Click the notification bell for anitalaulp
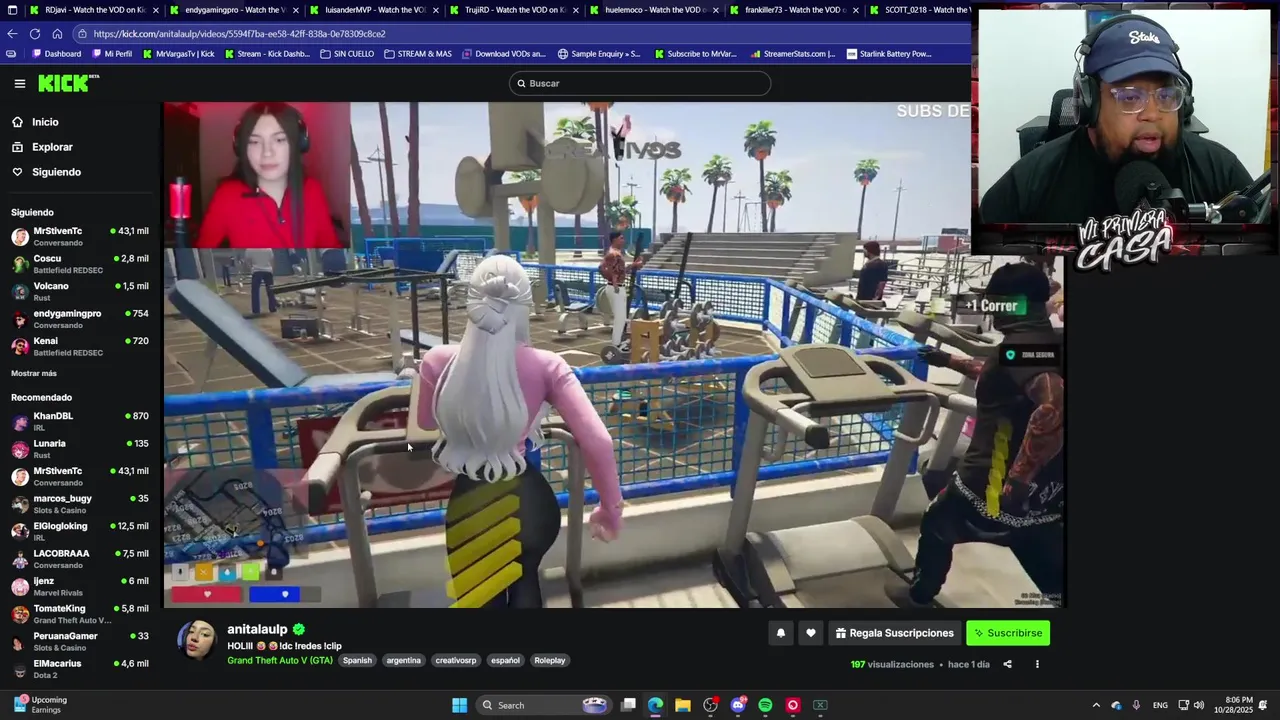1280x720 pixels. tap(781, 633)
